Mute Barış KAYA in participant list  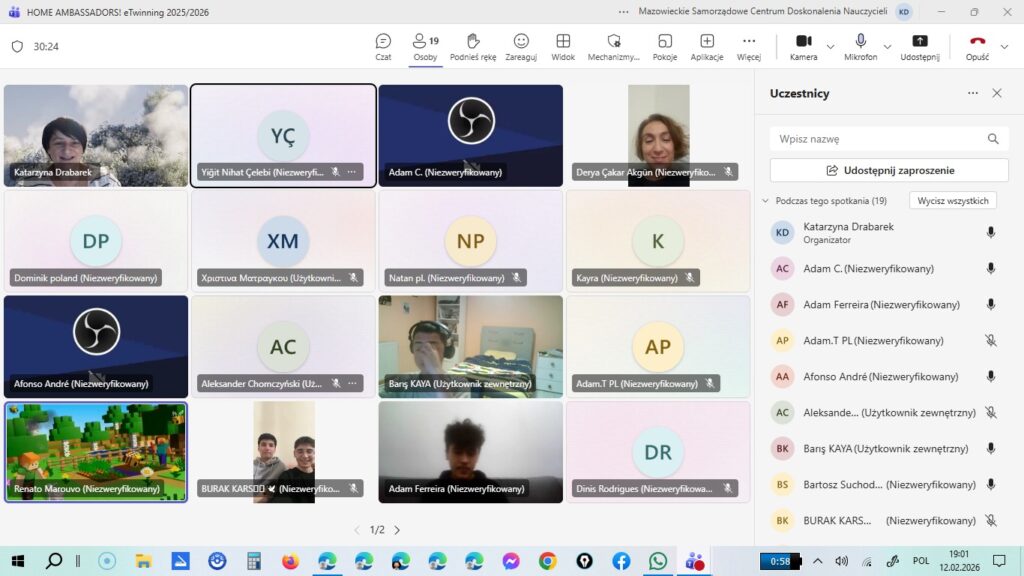(991, 449)
